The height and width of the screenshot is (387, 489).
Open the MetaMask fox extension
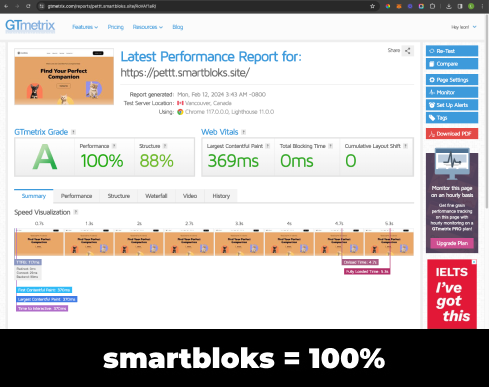399,6
